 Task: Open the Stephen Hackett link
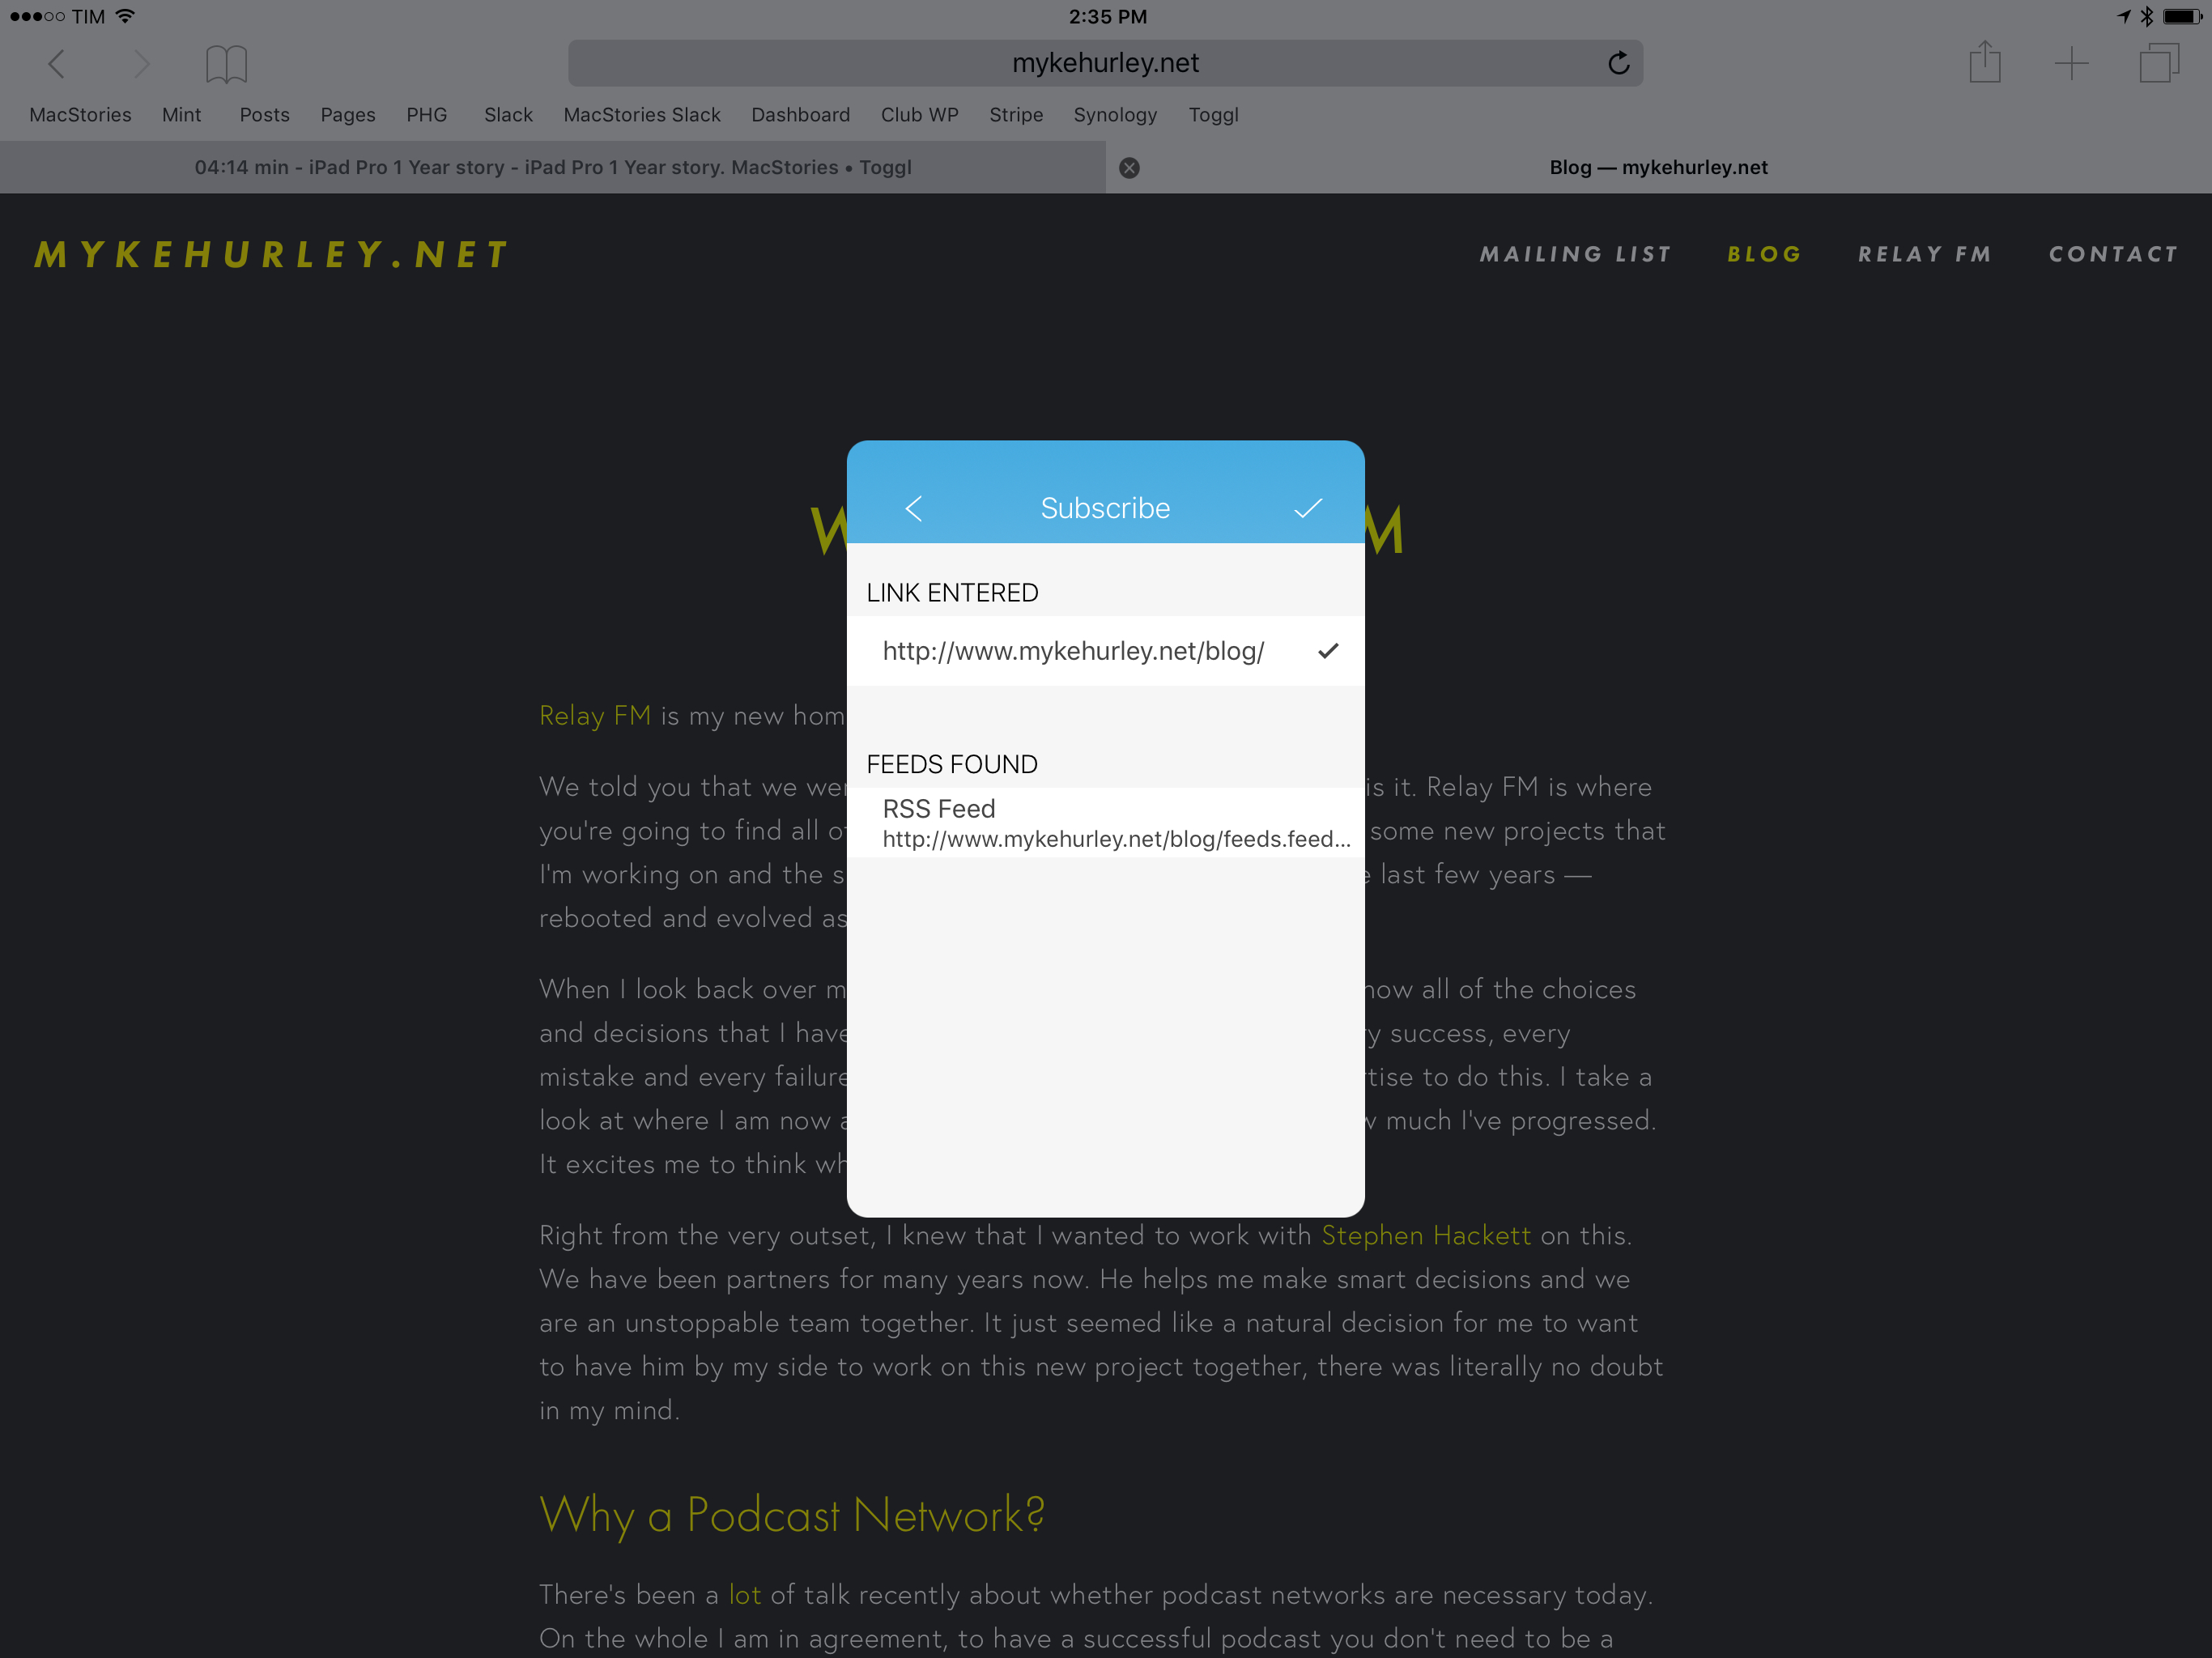click(1425, 1235)
